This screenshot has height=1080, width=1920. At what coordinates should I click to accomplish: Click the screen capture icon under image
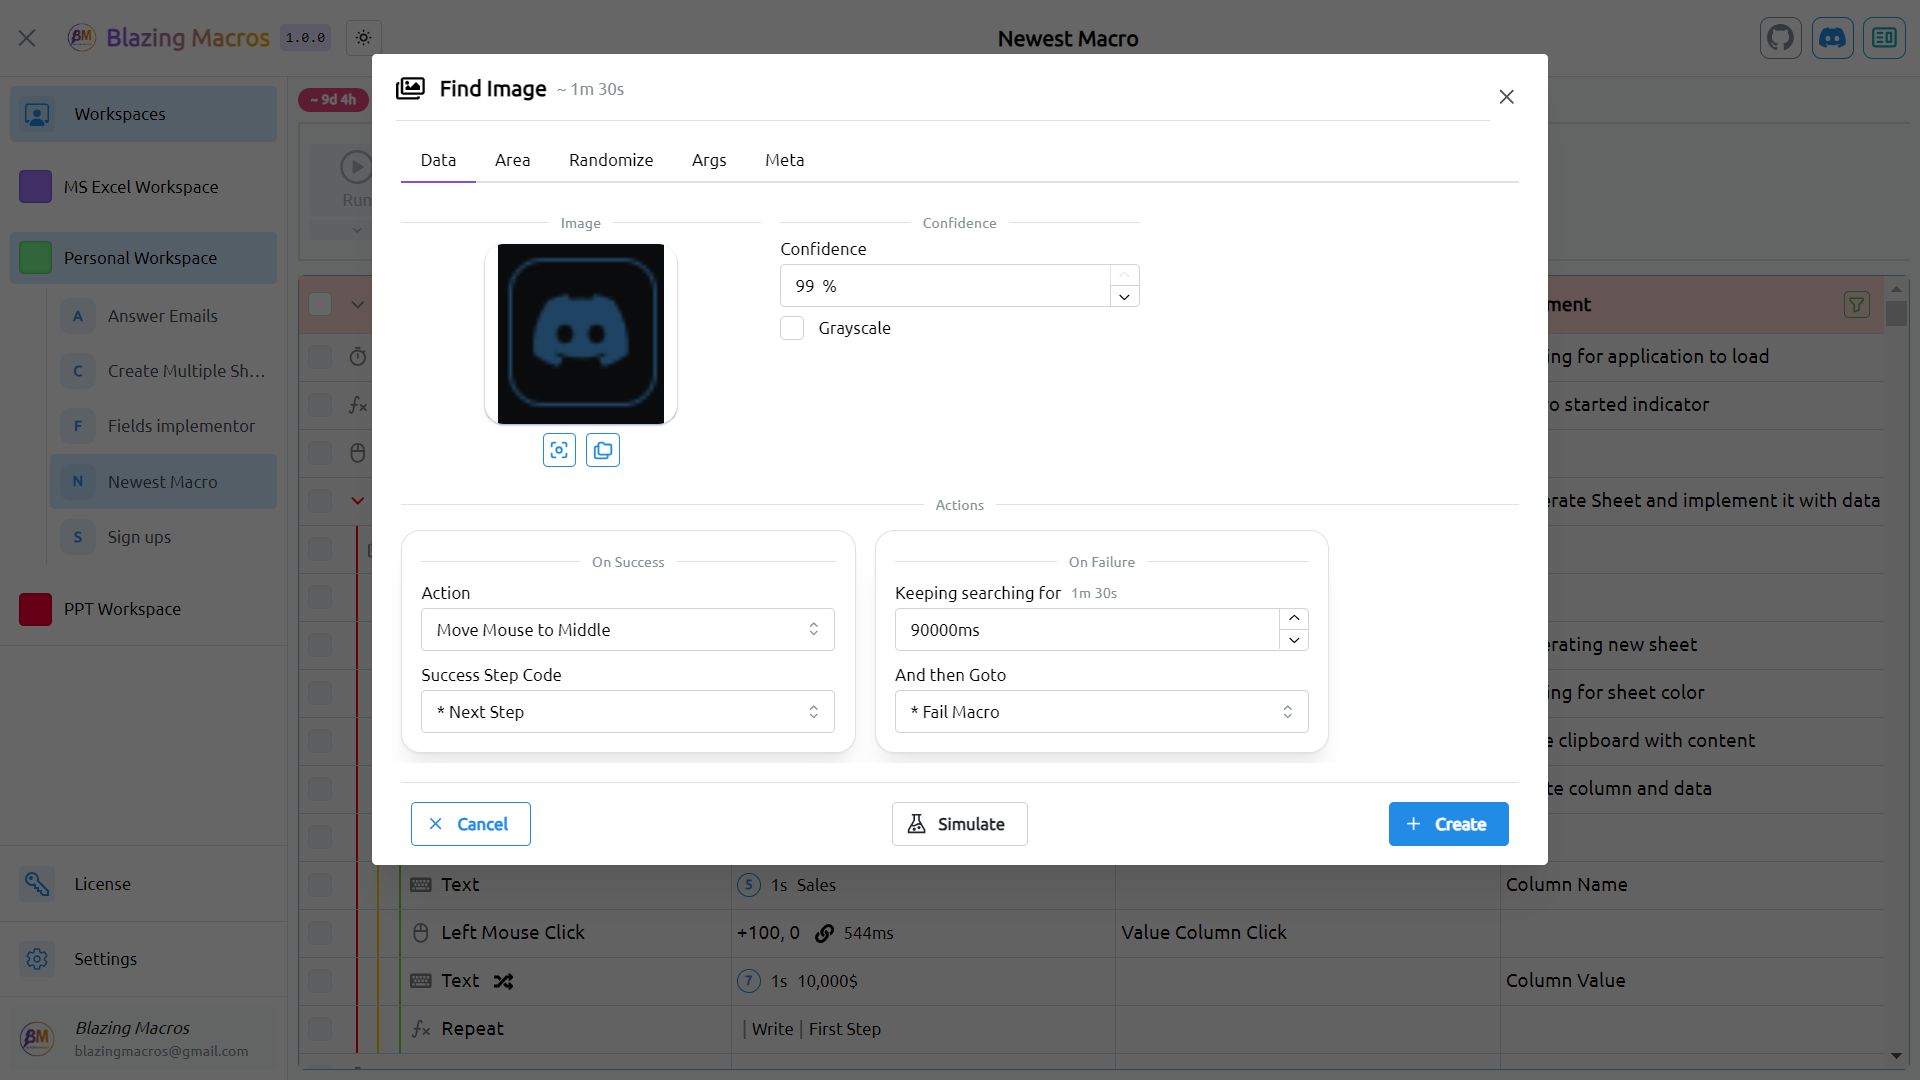point(559,450)
